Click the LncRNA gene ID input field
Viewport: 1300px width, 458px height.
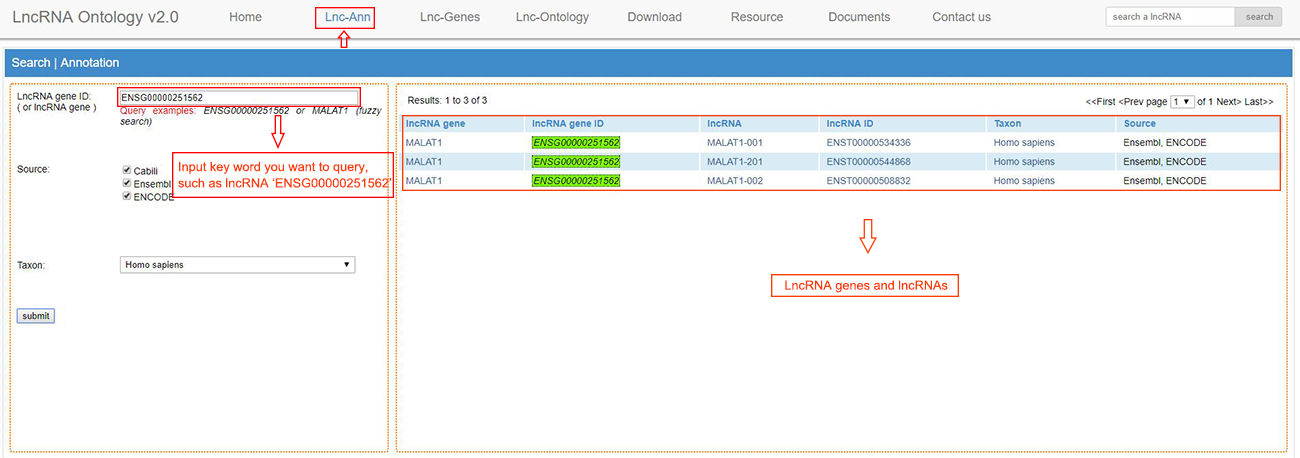[x=238, y=97]
